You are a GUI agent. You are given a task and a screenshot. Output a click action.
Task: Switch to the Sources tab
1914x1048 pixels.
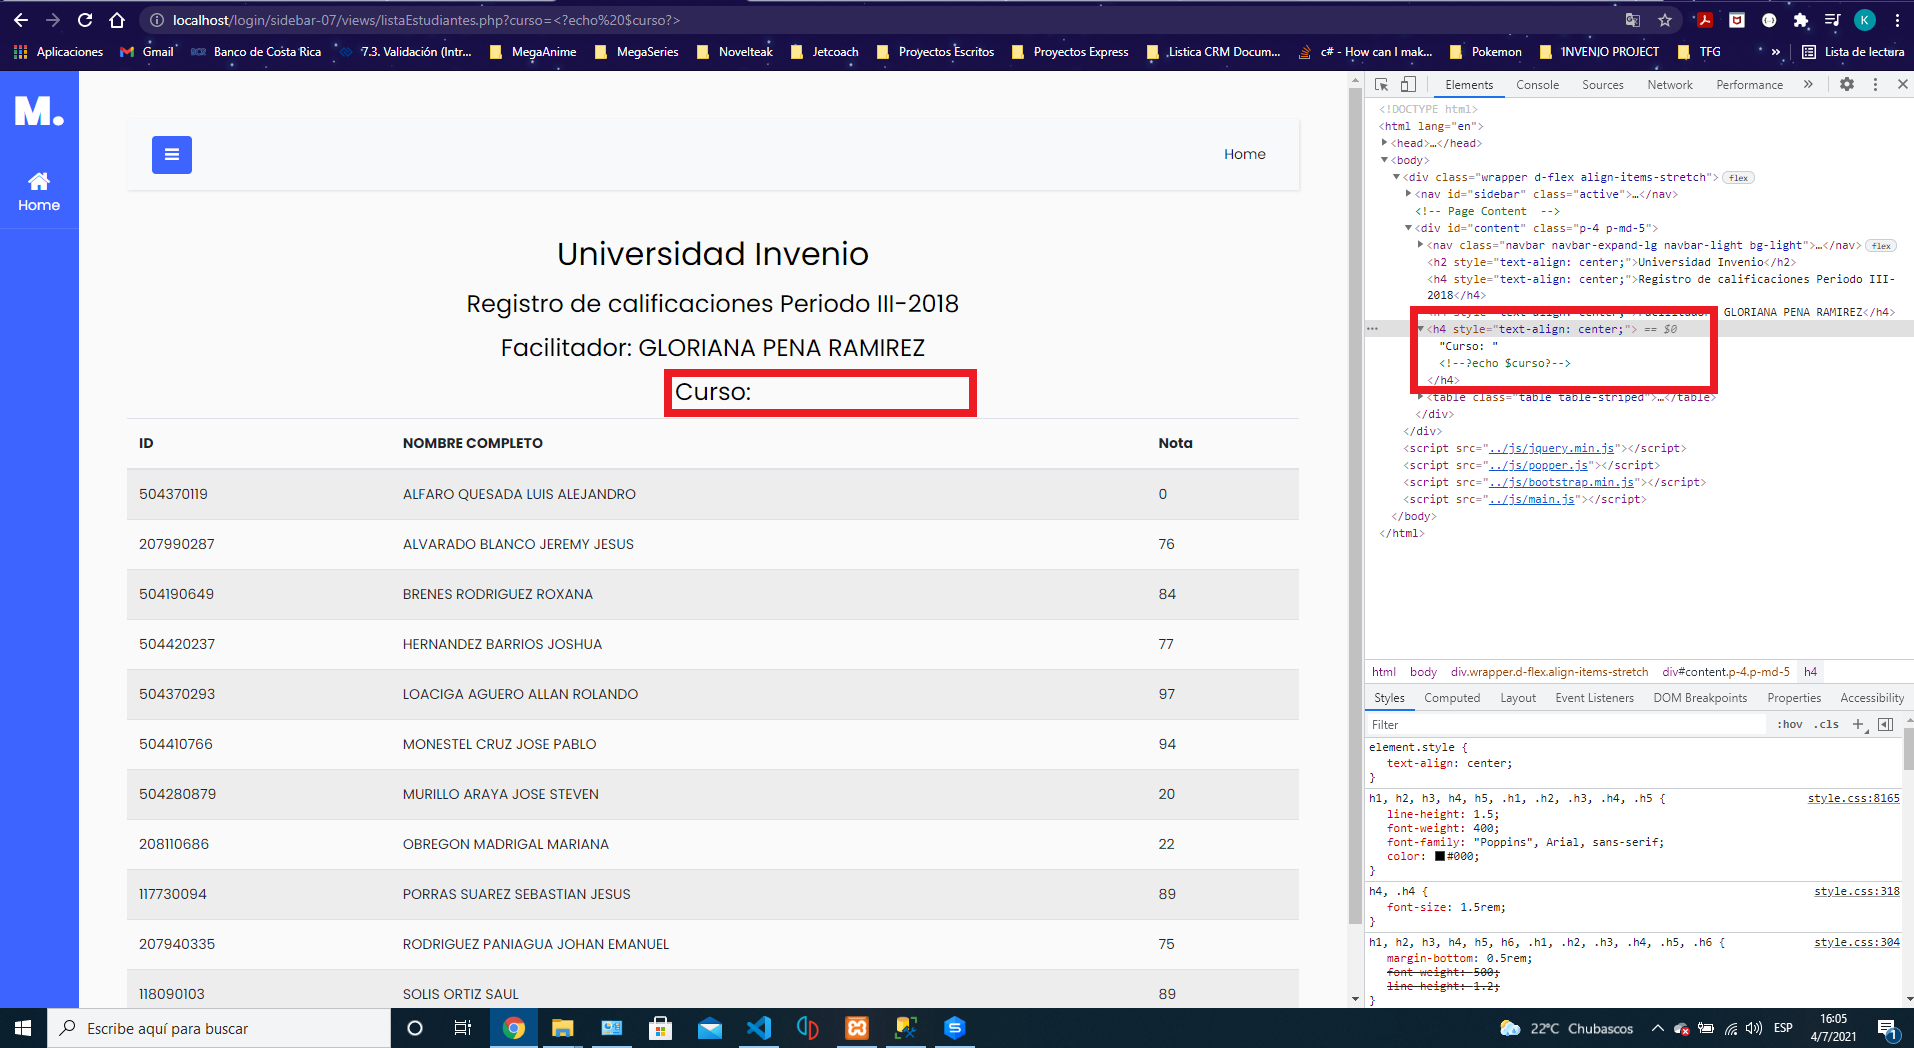[x=1602, y=85]
